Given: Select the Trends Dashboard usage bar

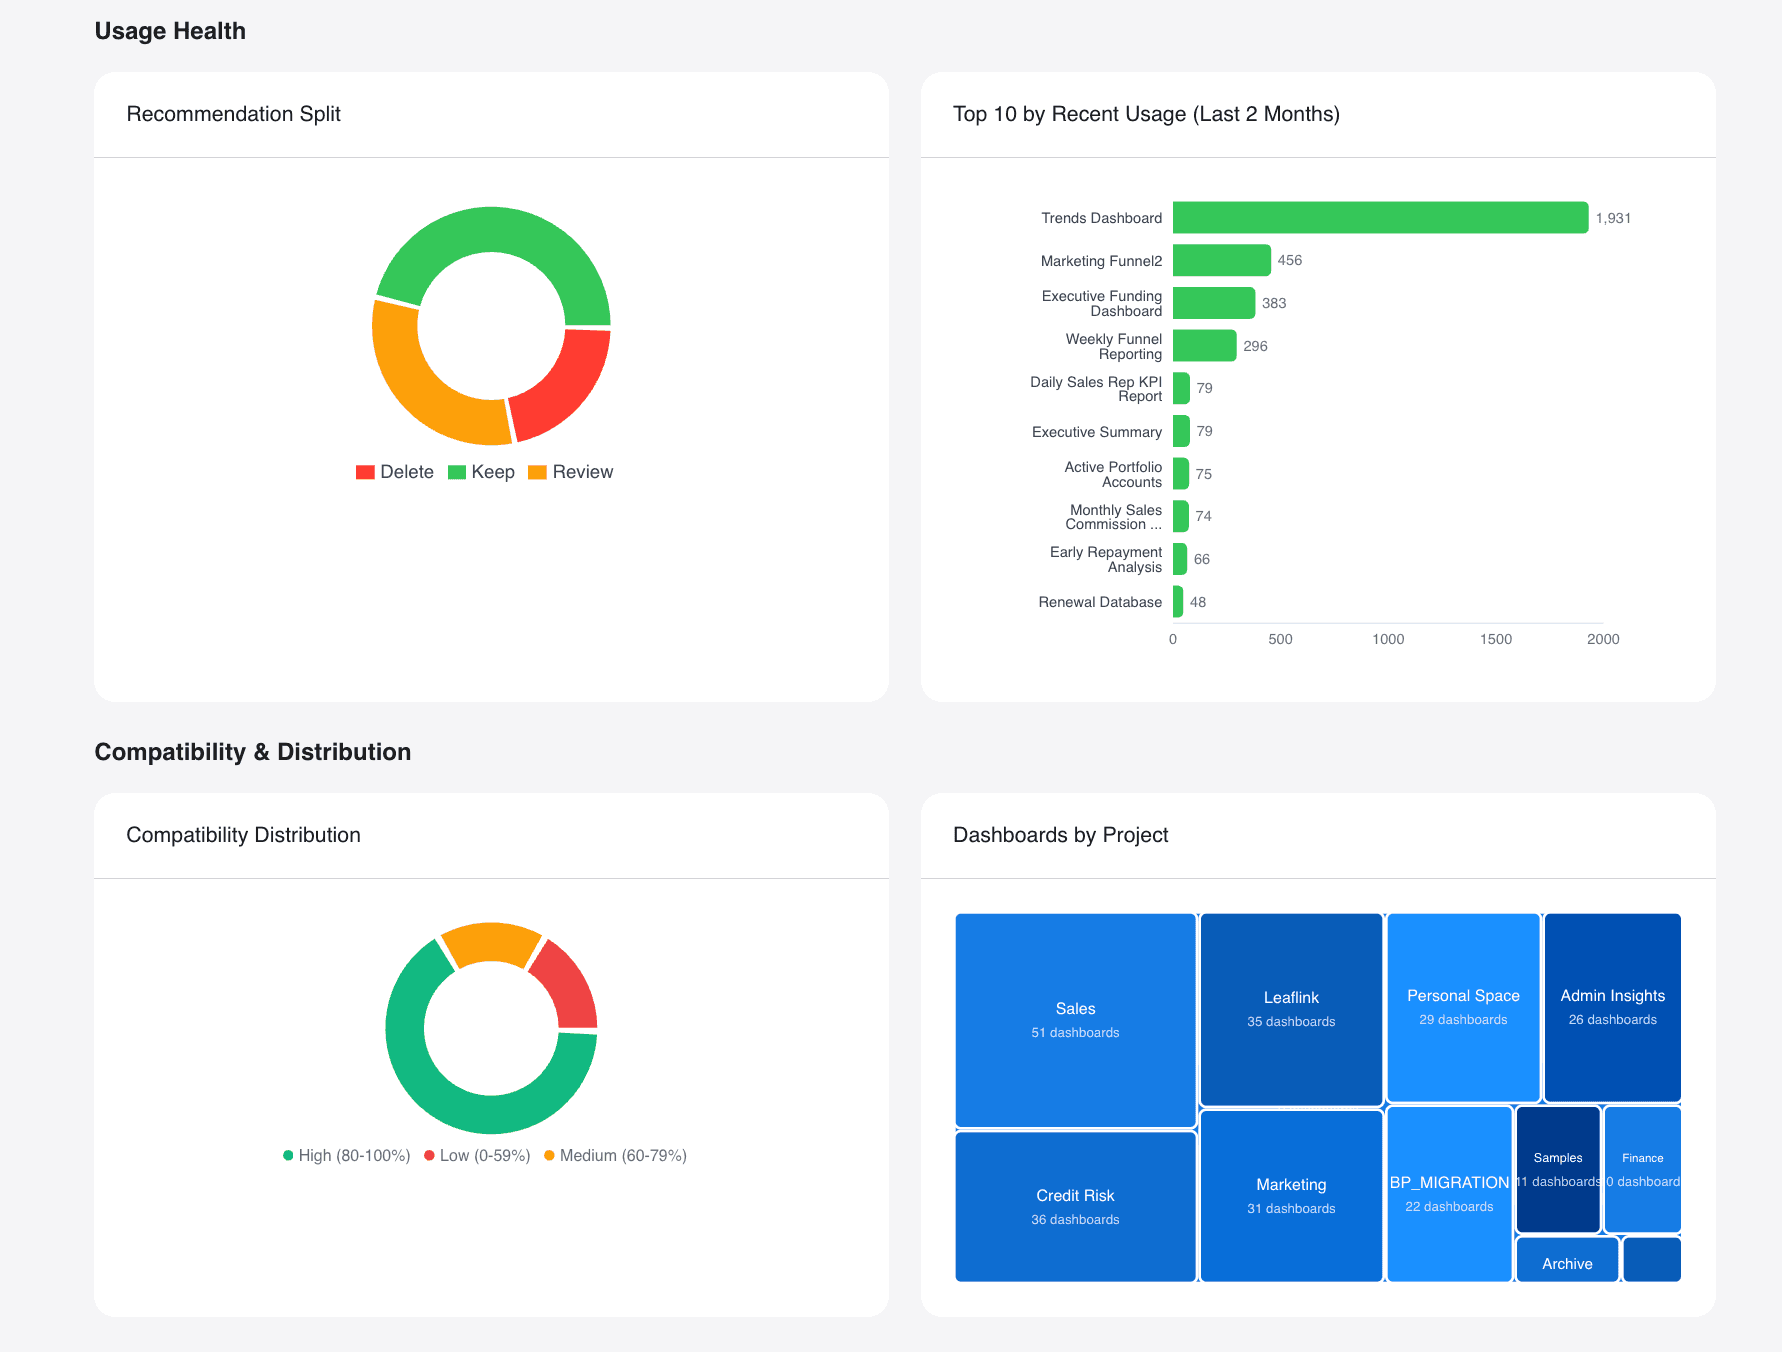Looking at the screenshot, I should (1380, 217).
